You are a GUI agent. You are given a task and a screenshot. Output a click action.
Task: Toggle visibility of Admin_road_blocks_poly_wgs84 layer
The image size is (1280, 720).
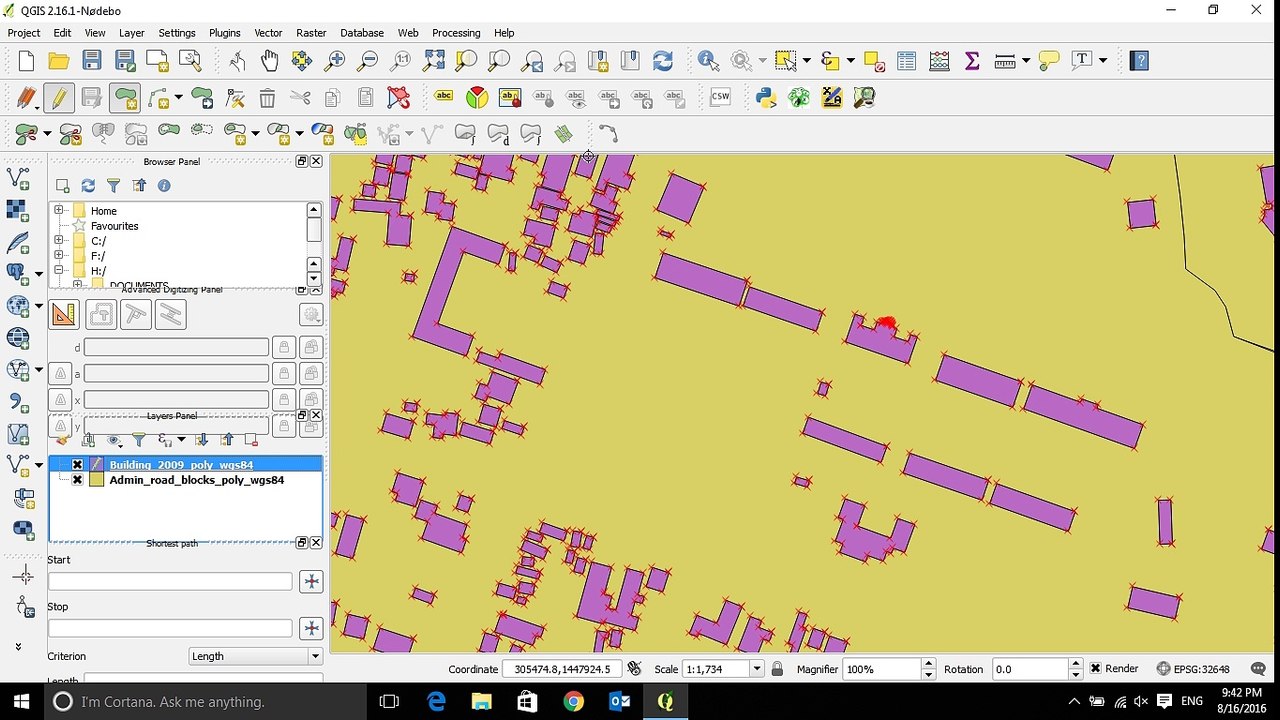tap(77, 480)
